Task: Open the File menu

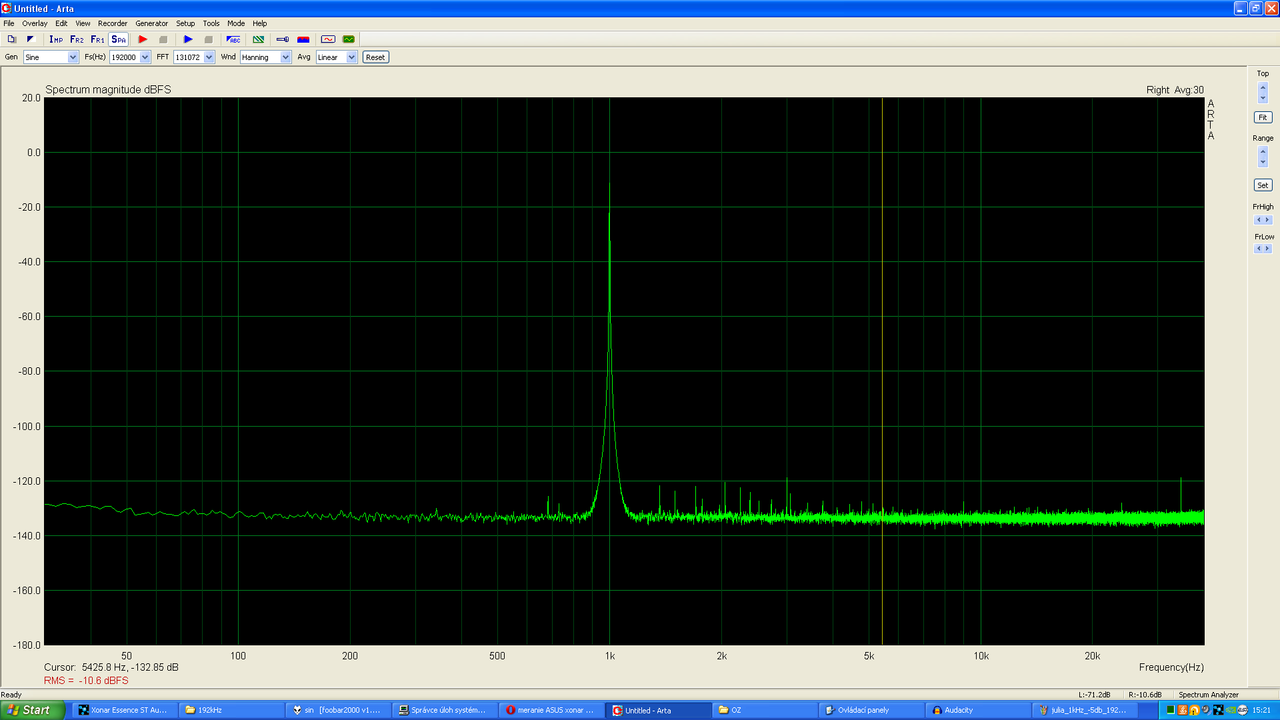Action: tap(9, 23)
